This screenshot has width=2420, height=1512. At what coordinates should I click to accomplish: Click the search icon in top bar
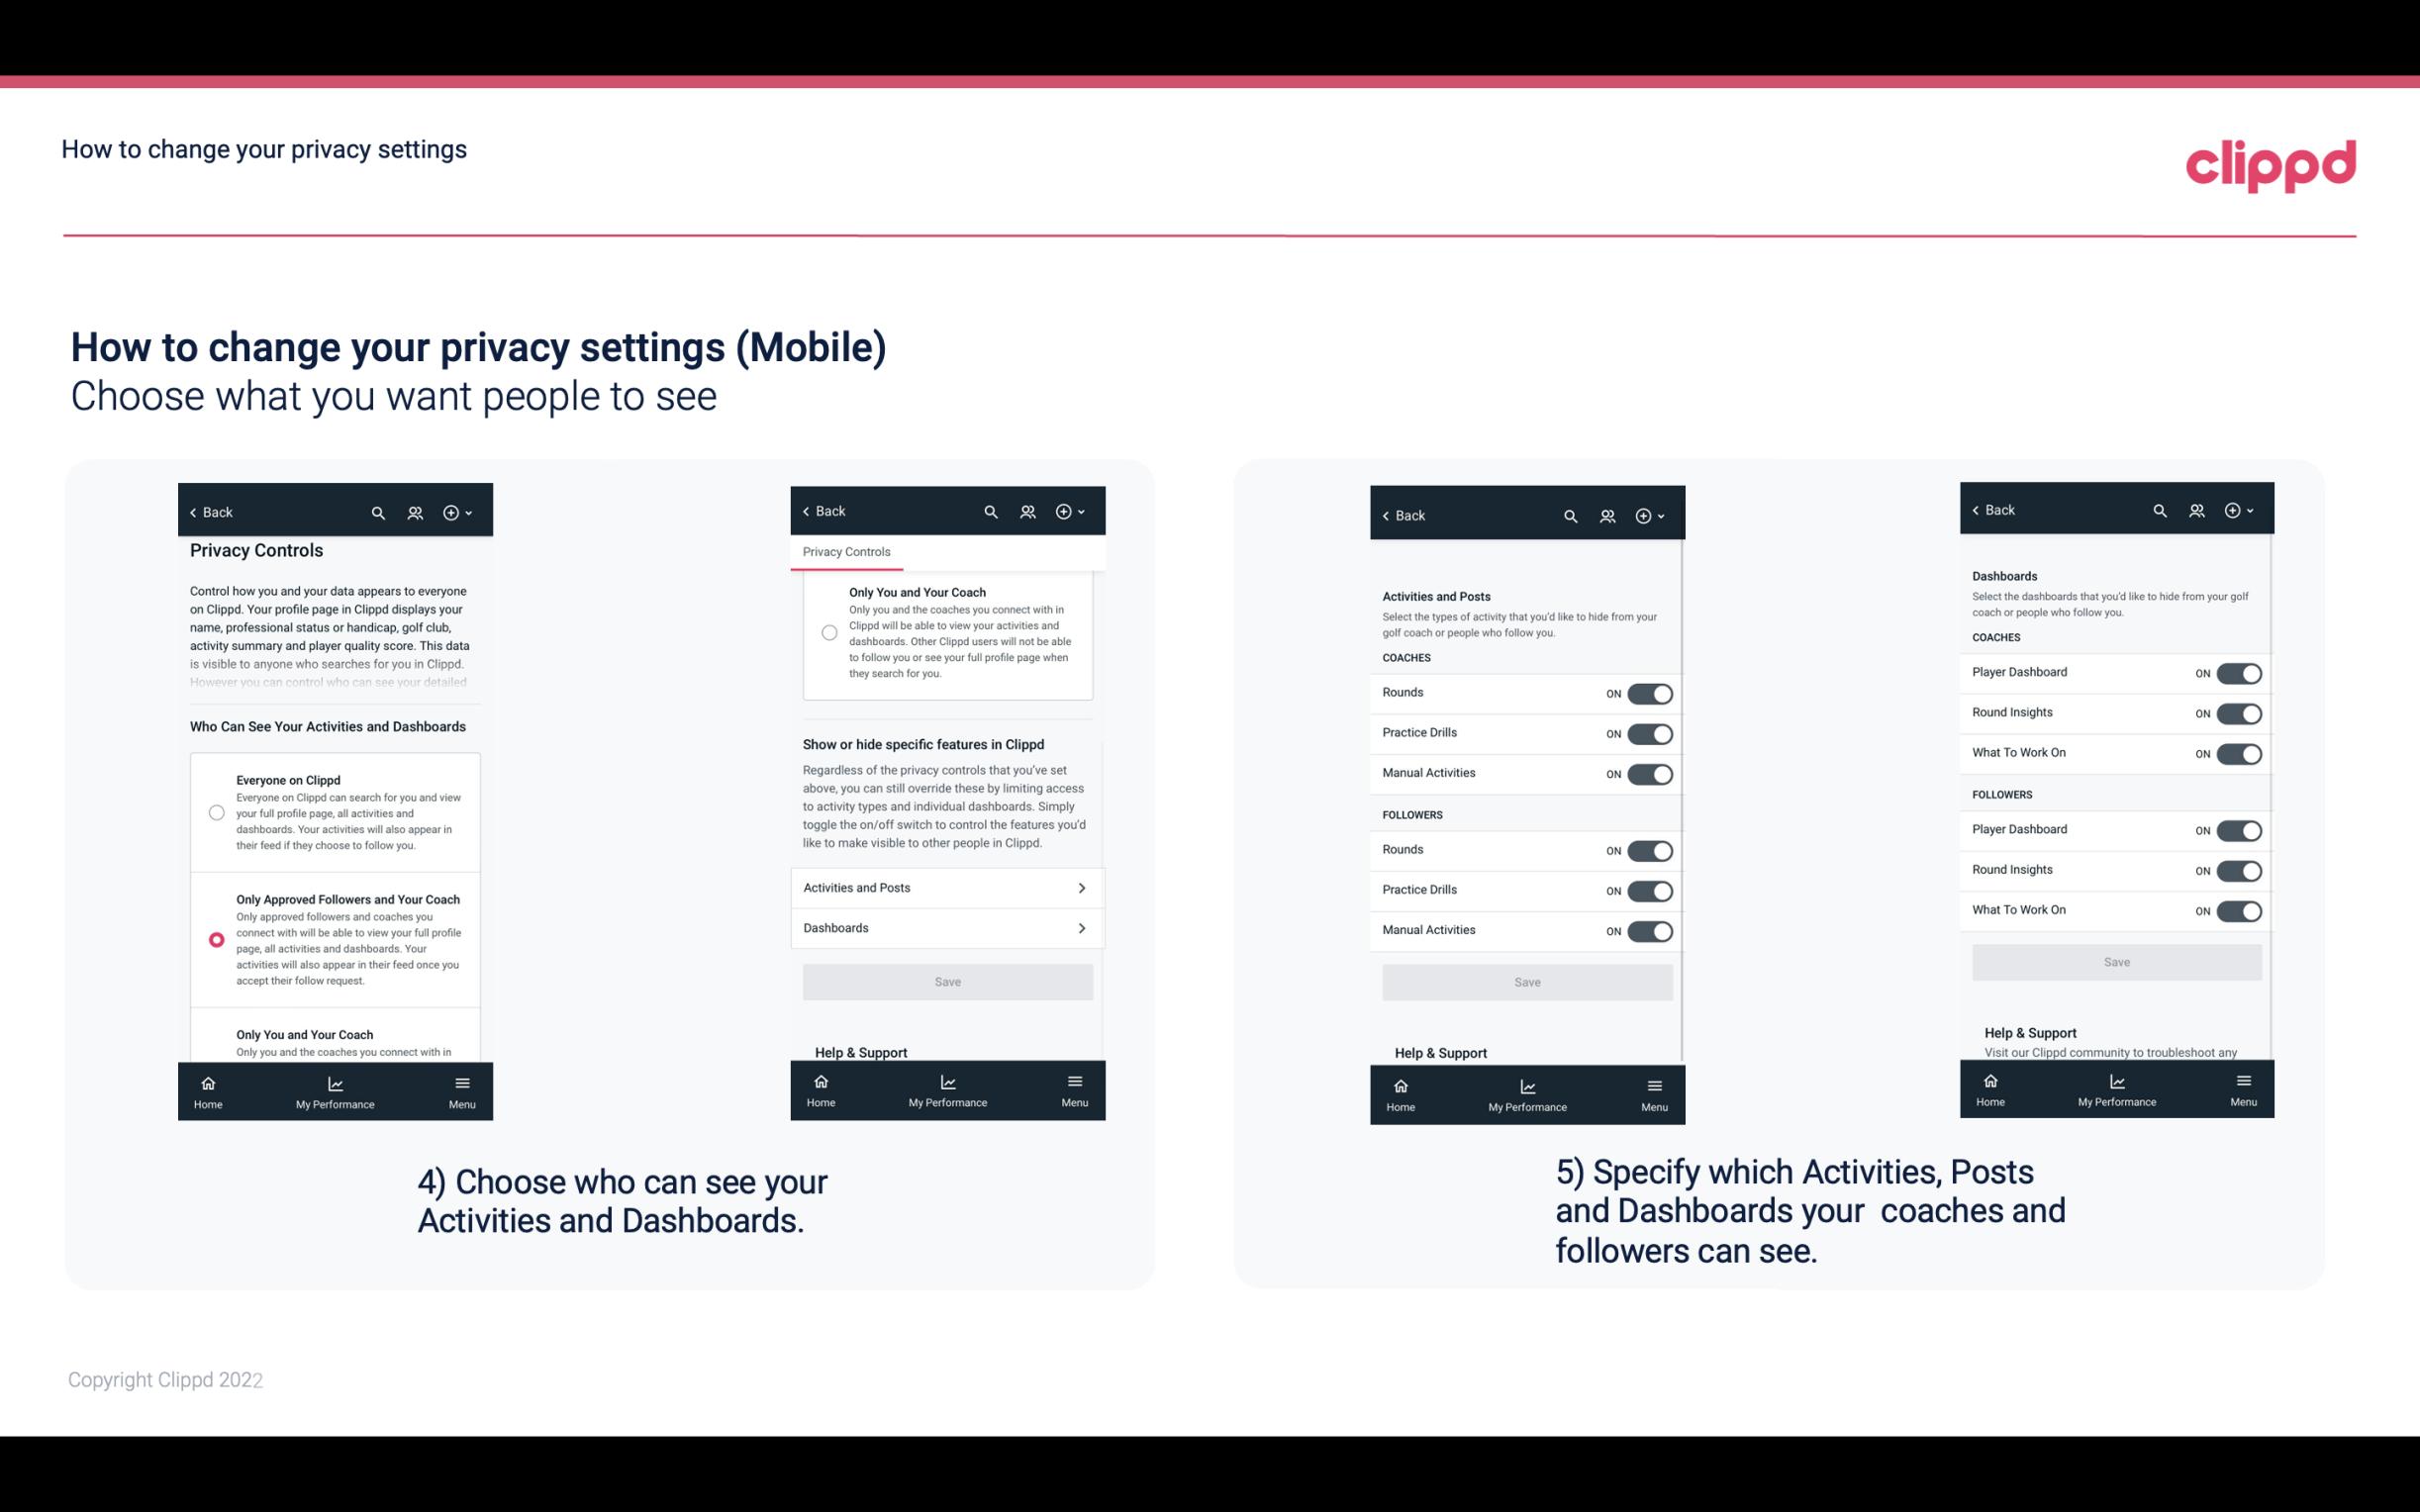tap(376, 511)
